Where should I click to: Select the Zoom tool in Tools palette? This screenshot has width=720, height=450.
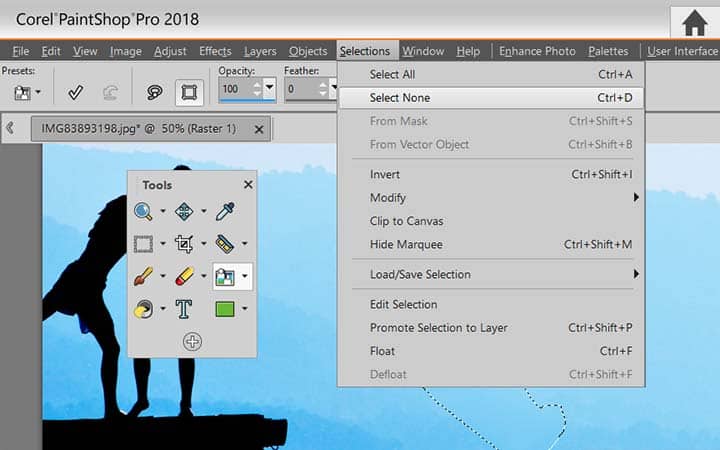143,212
